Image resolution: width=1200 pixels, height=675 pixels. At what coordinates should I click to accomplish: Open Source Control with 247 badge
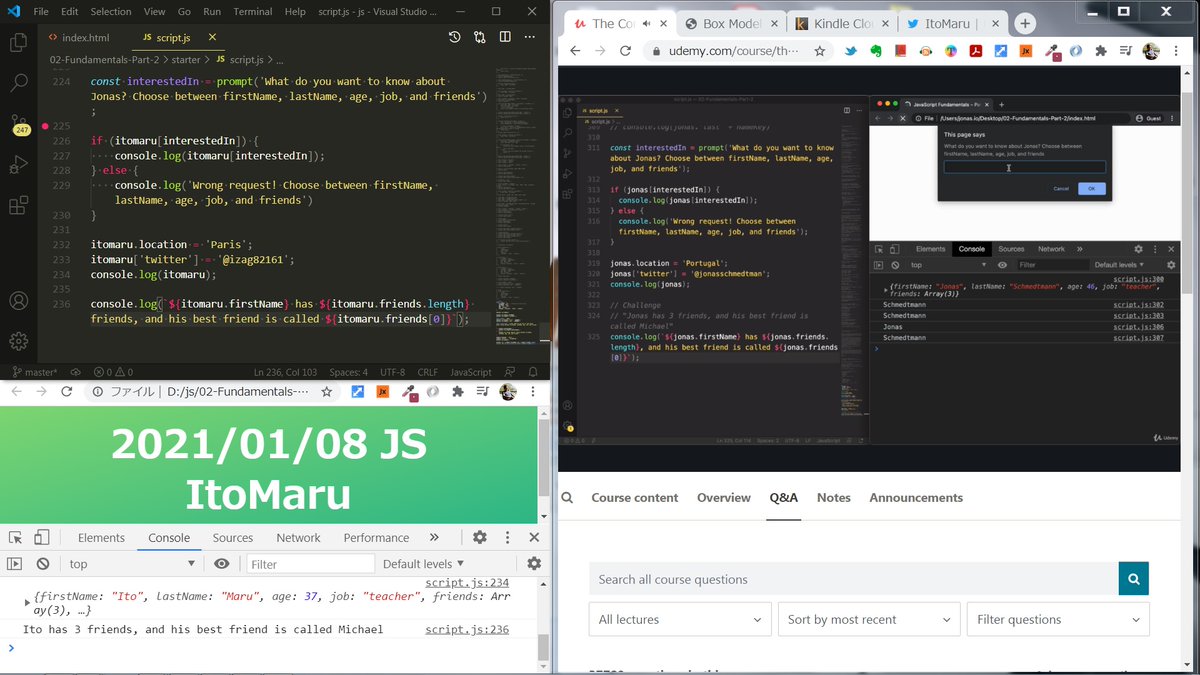click(19, 125)
